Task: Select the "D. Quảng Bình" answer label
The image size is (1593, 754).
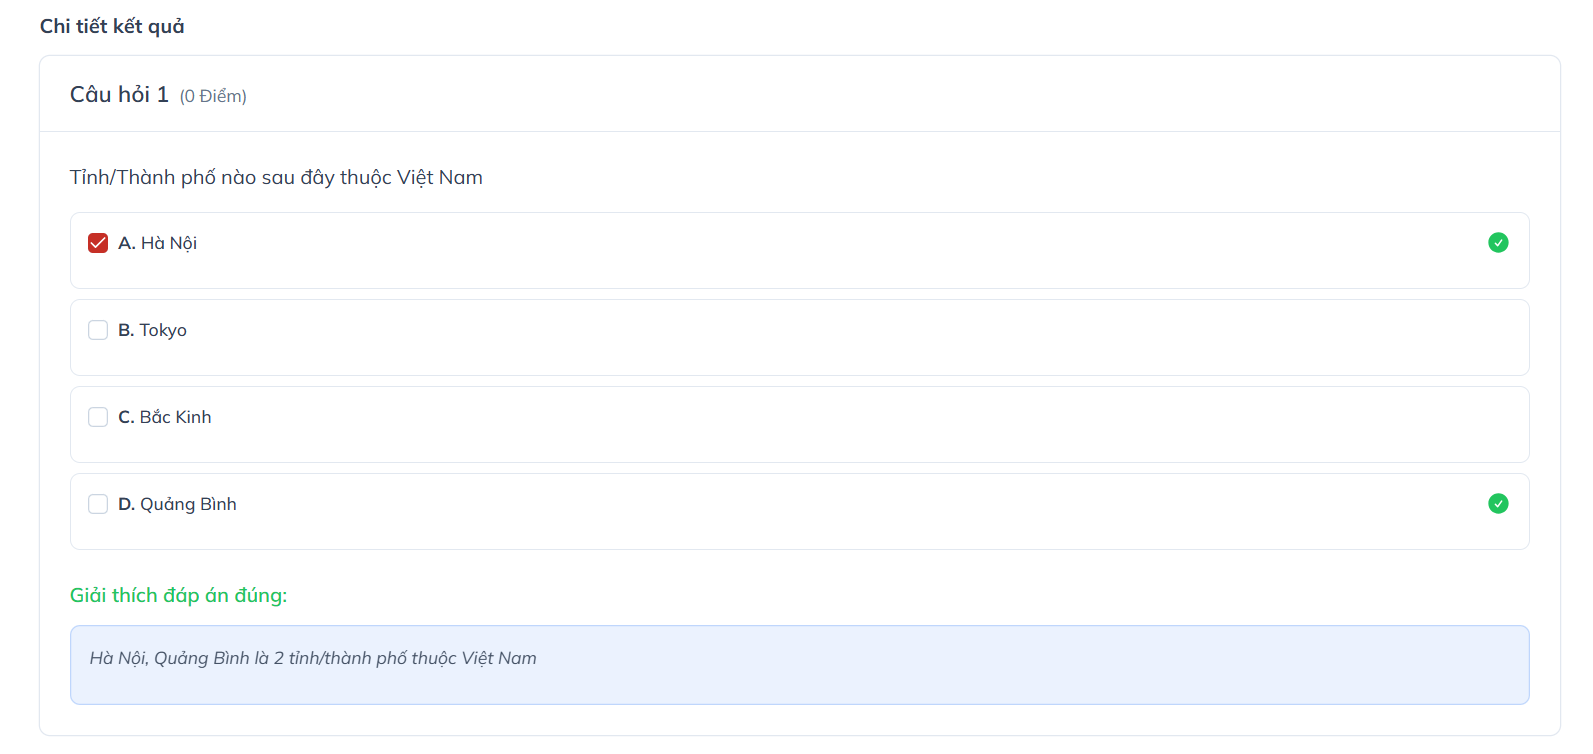Action: point(178,504)
